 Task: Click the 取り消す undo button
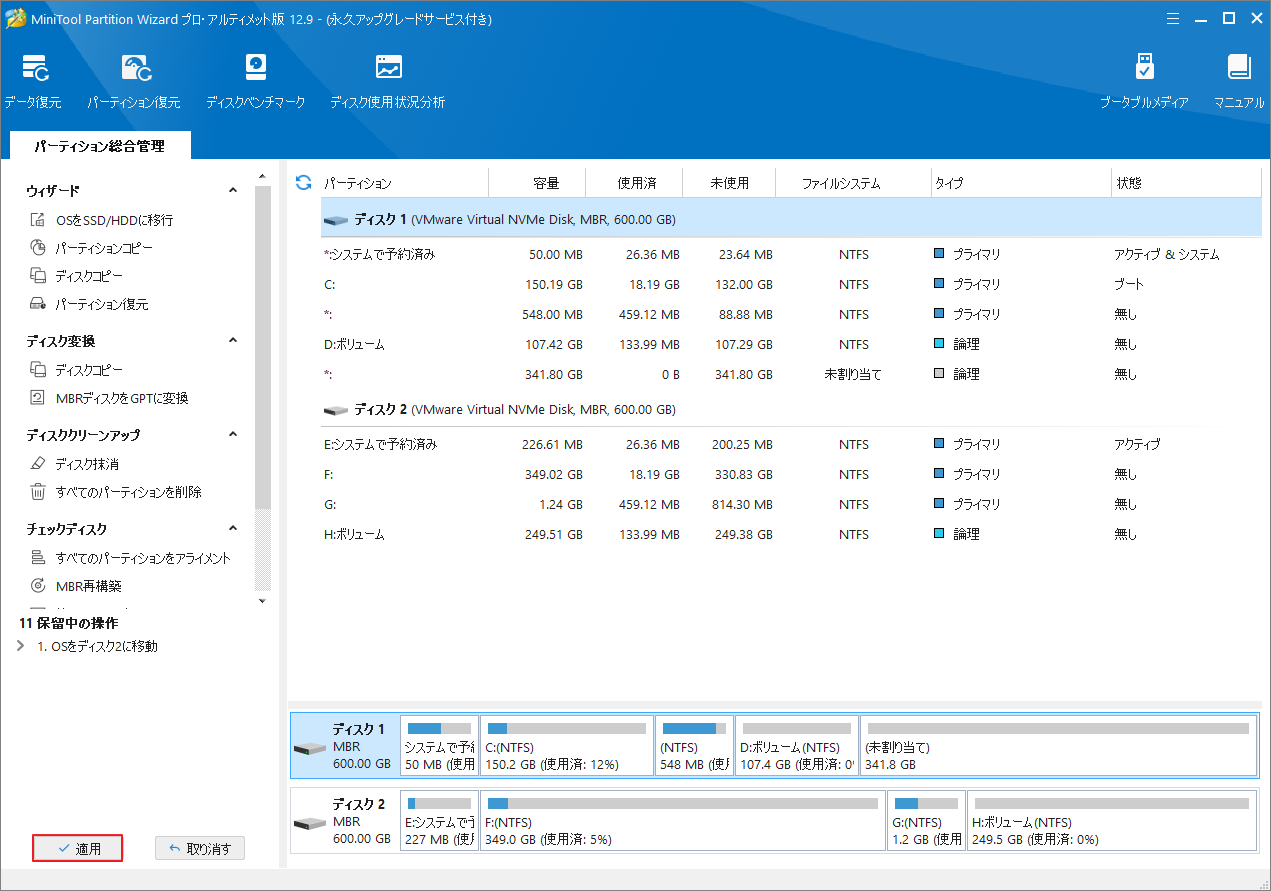point(200,849)
